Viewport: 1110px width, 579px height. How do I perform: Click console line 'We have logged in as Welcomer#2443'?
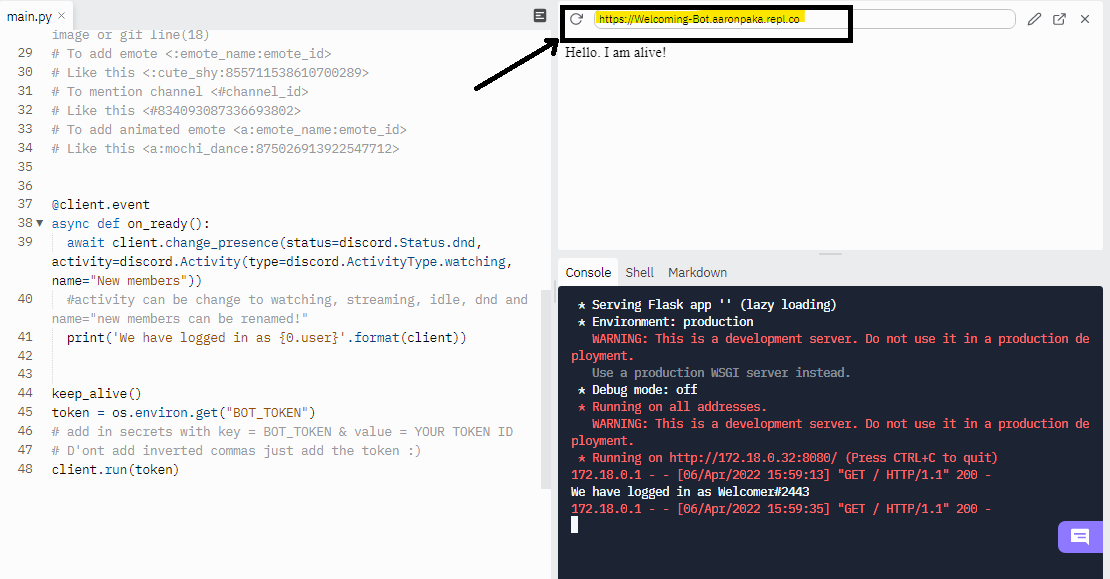(x=690, y=492)
